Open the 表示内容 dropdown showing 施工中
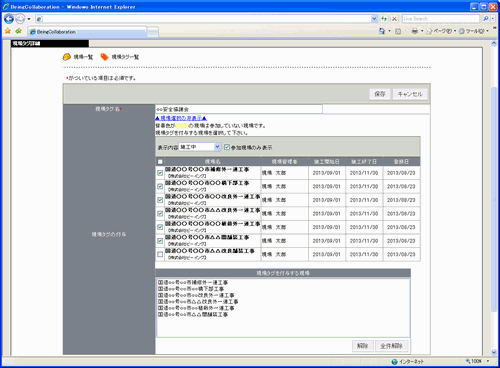This screenshot has width=500, height=368. tap(200, 147)
